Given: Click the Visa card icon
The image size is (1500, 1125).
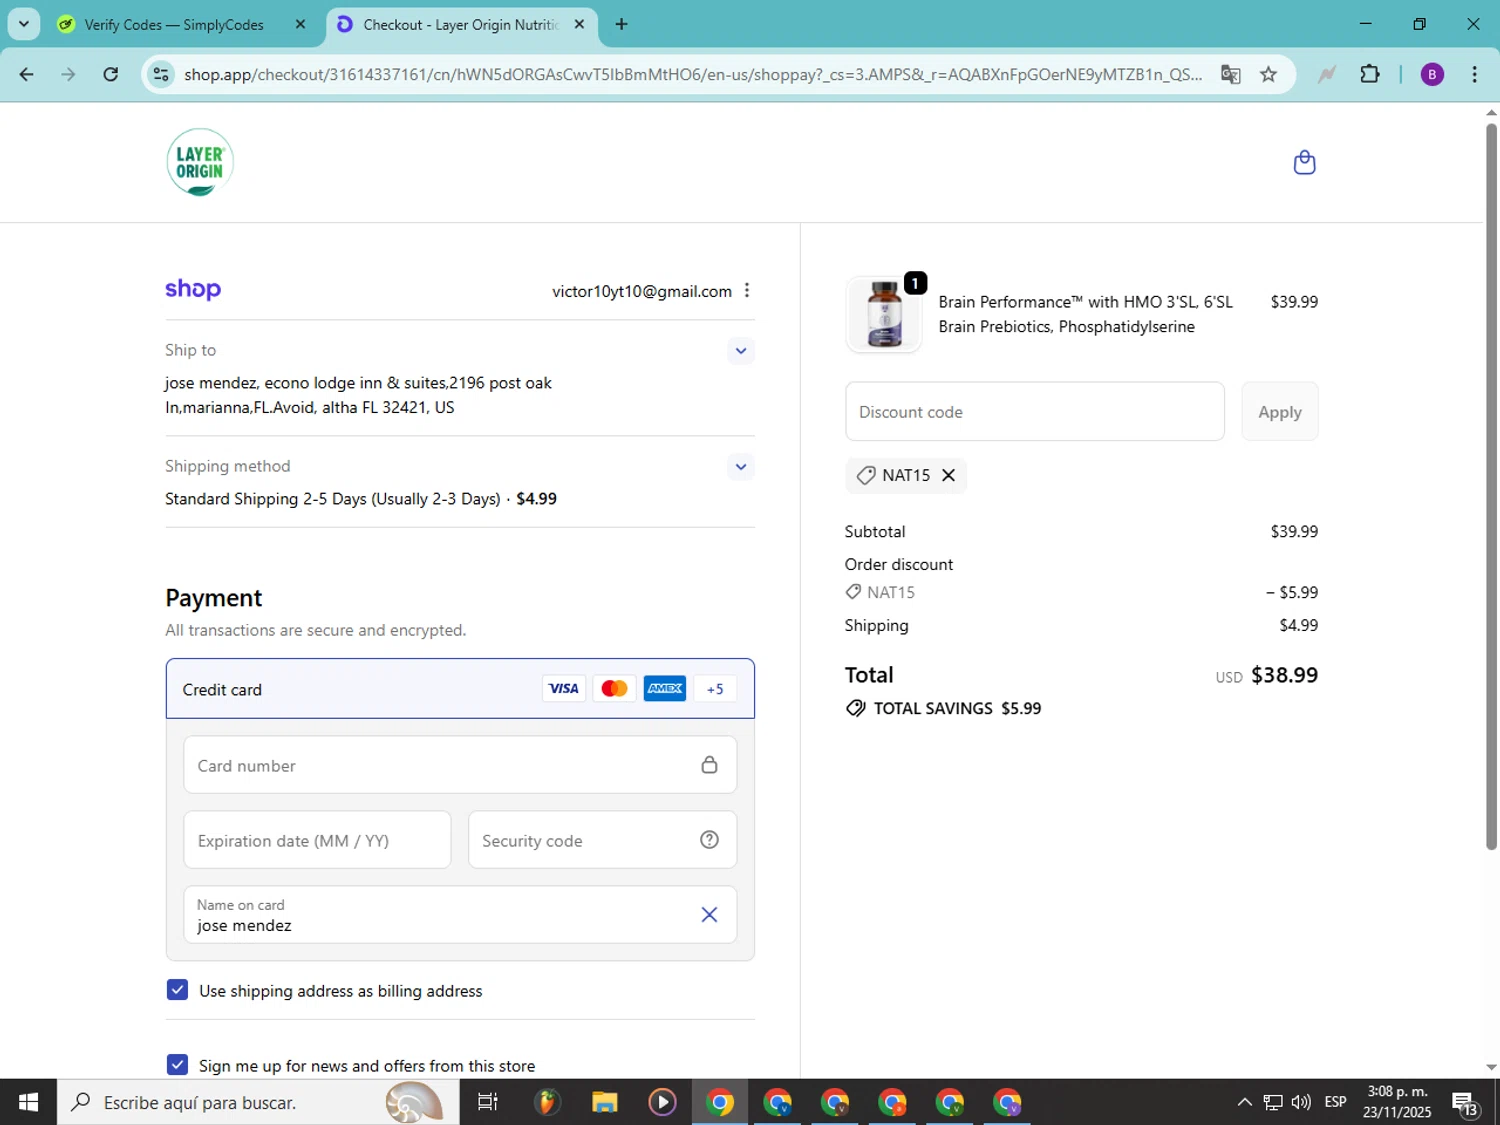Looking at the screenshot, I should point(564,688).
